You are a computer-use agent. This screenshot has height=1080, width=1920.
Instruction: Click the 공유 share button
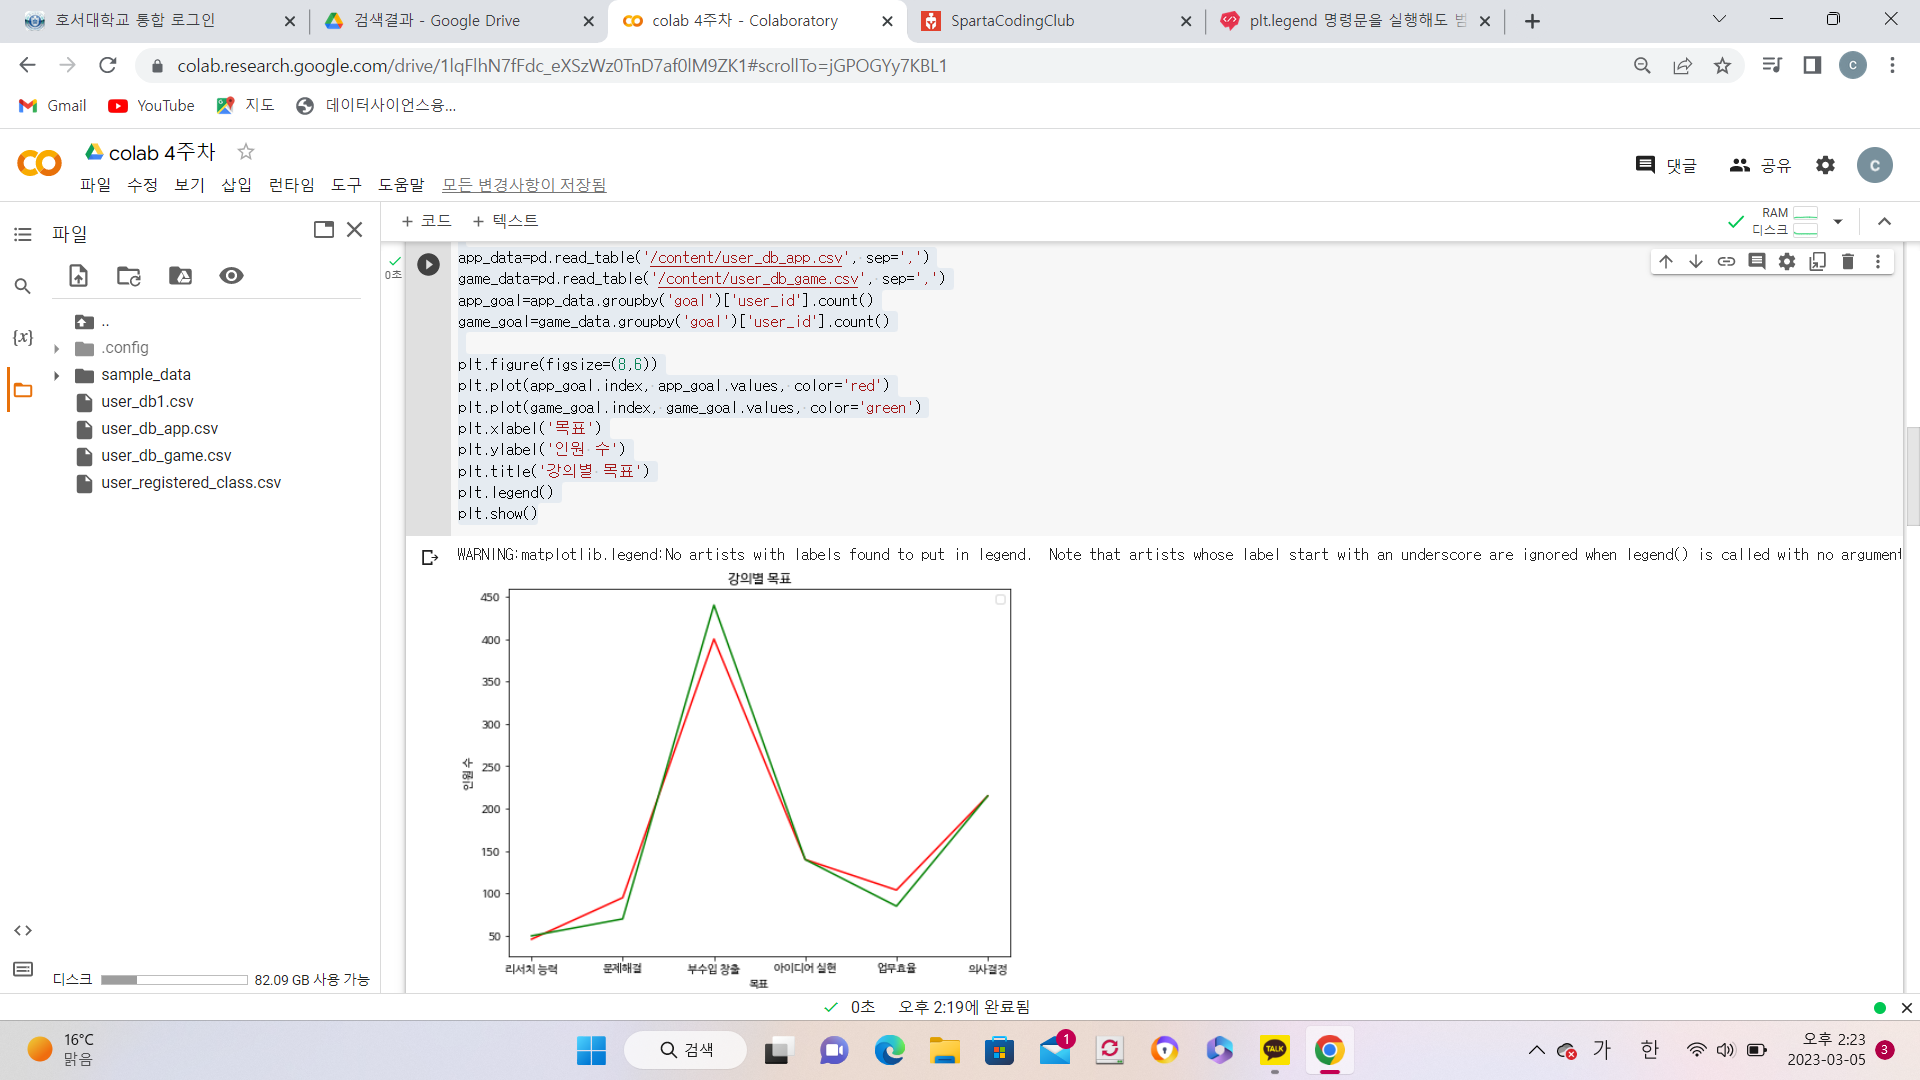(1761, 165)
